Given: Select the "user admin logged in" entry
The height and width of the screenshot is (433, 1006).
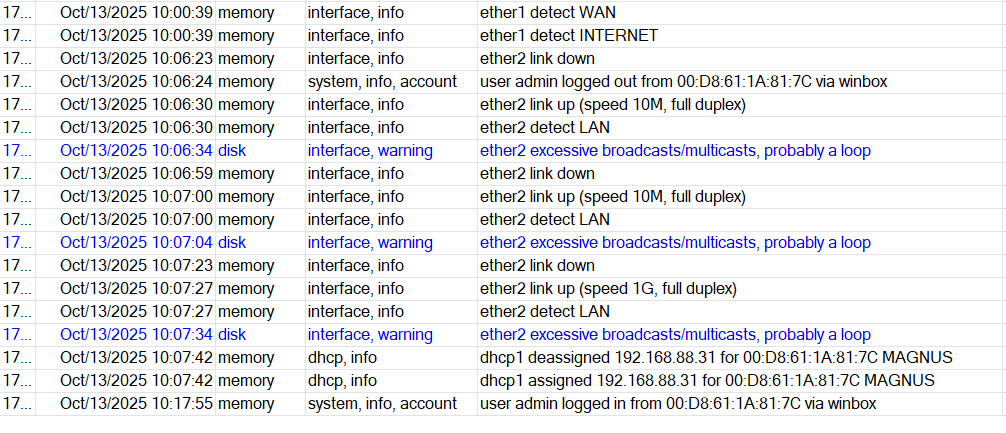Looking at the screenshot, I should pyautogui.click(x=678, y=404).
